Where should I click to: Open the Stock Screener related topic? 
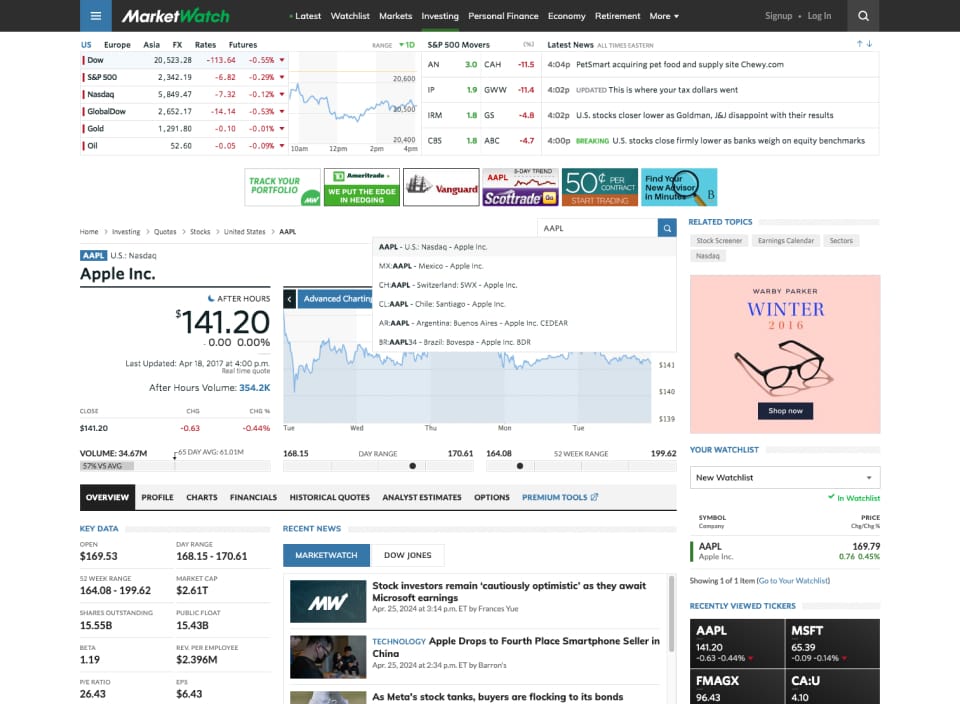point(722,240)
